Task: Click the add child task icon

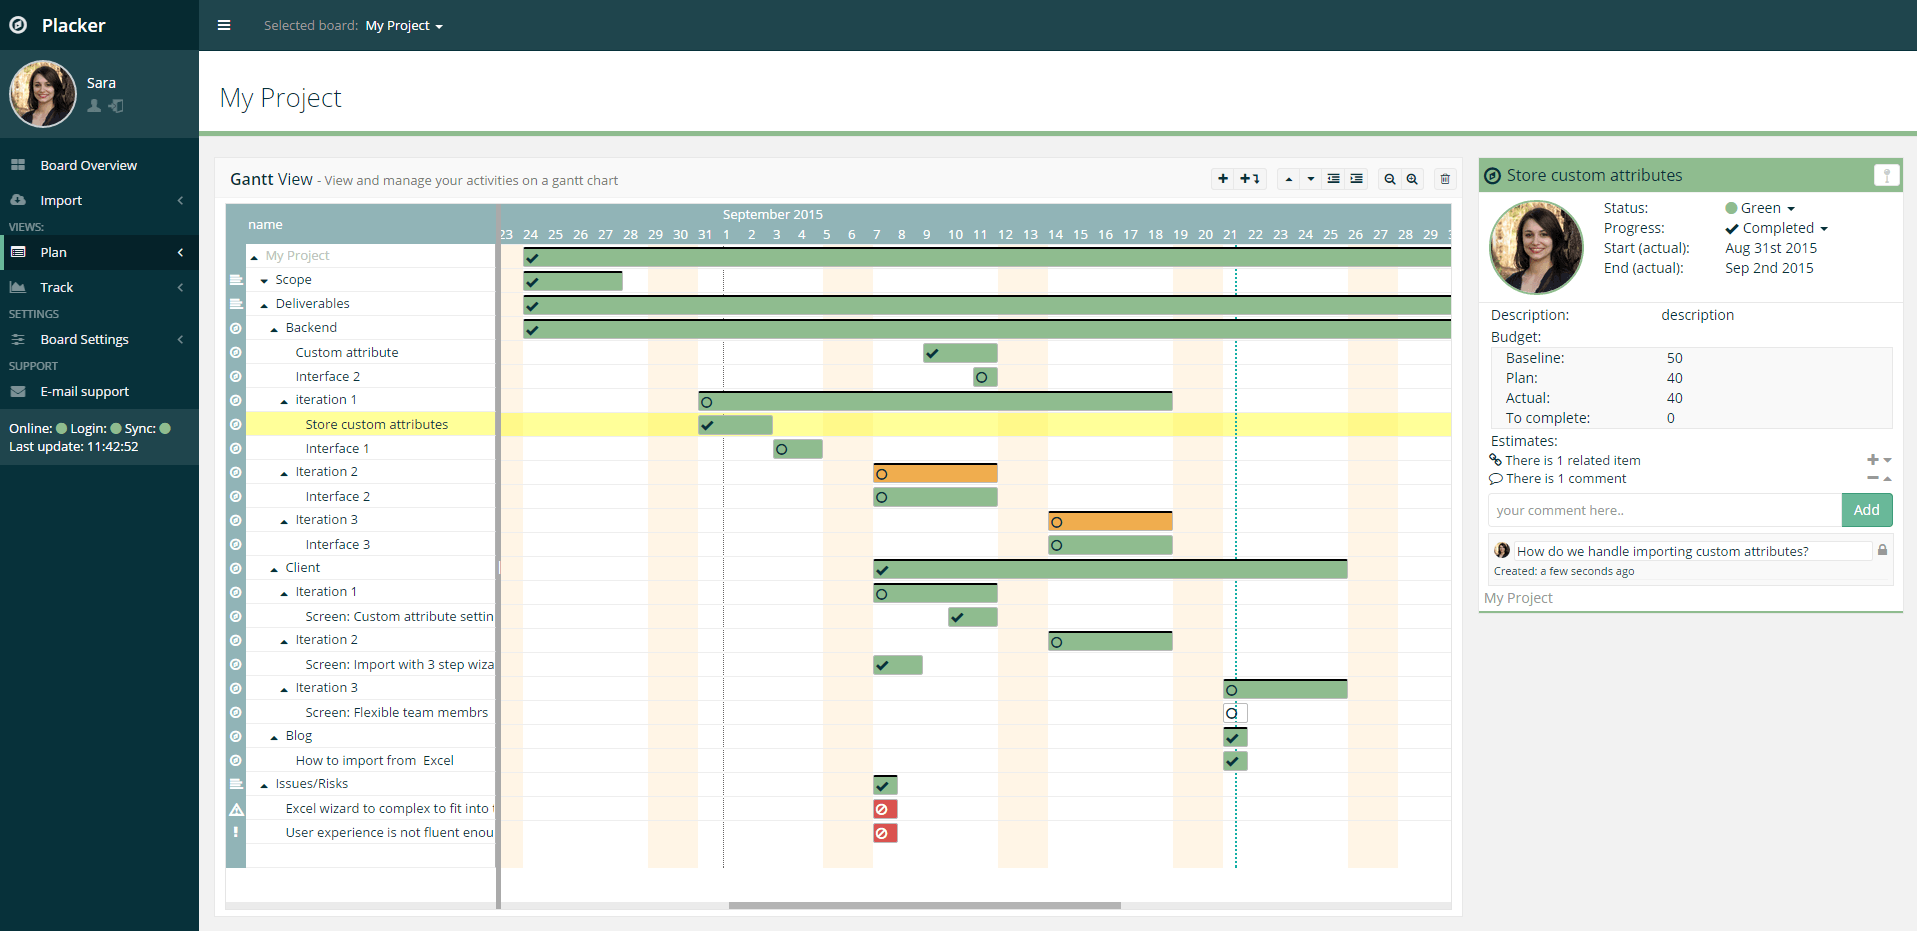Action: tap(1249, 179)
